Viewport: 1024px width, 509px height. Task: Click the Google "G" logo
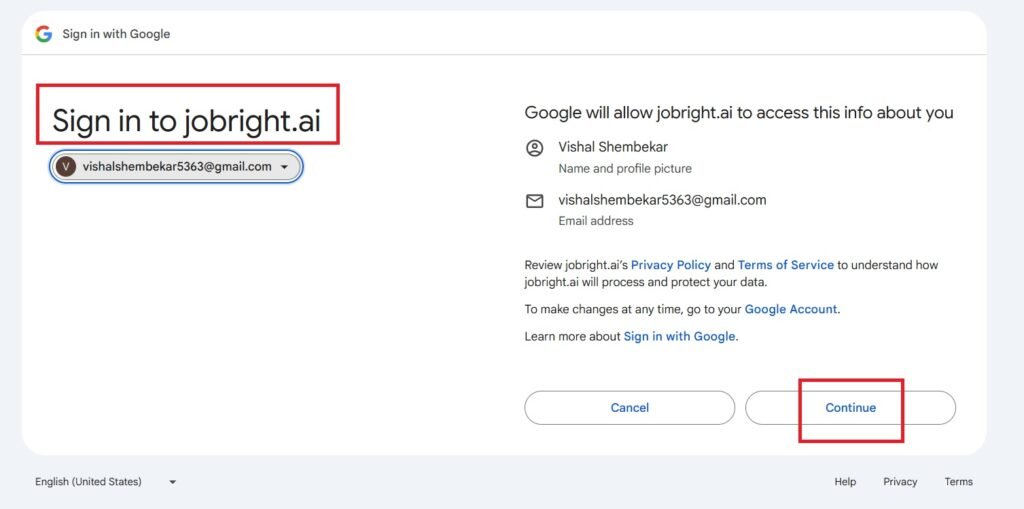pos(43,34)
